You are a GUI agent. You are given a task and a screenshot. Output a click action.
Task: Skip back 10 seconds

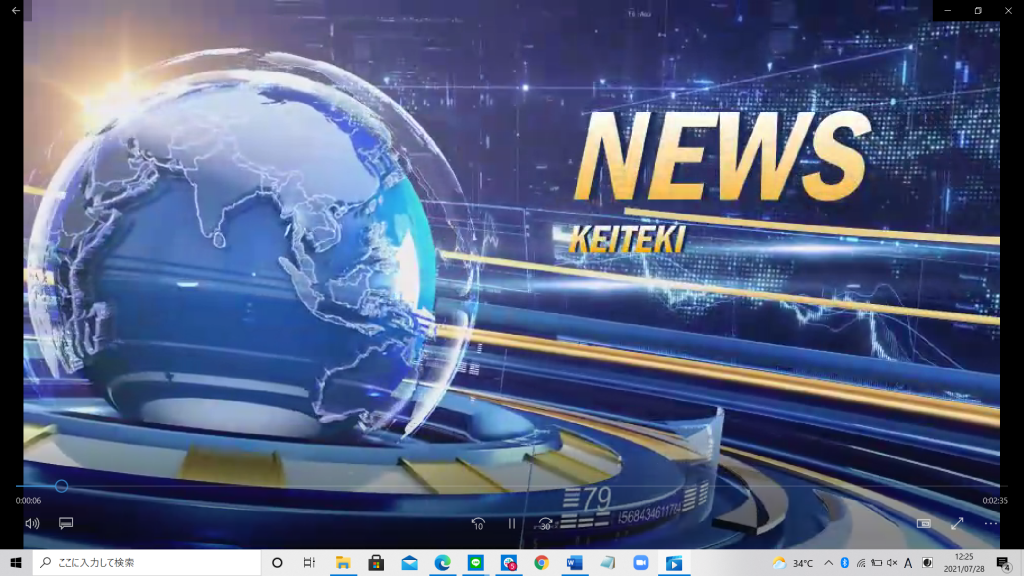[478, 523]
